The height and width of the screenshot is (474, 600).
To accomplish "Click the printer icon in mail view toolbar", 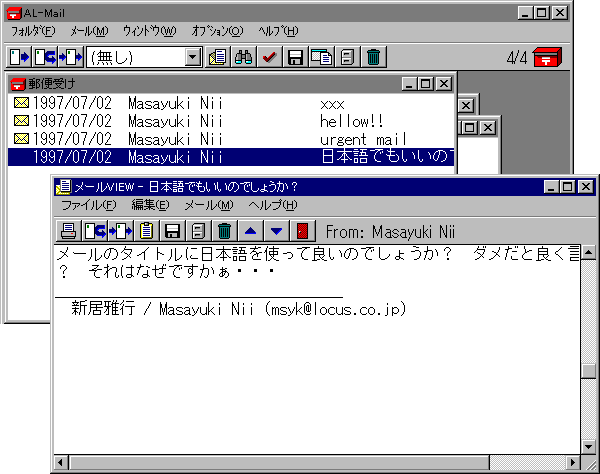I will [68, 231].
